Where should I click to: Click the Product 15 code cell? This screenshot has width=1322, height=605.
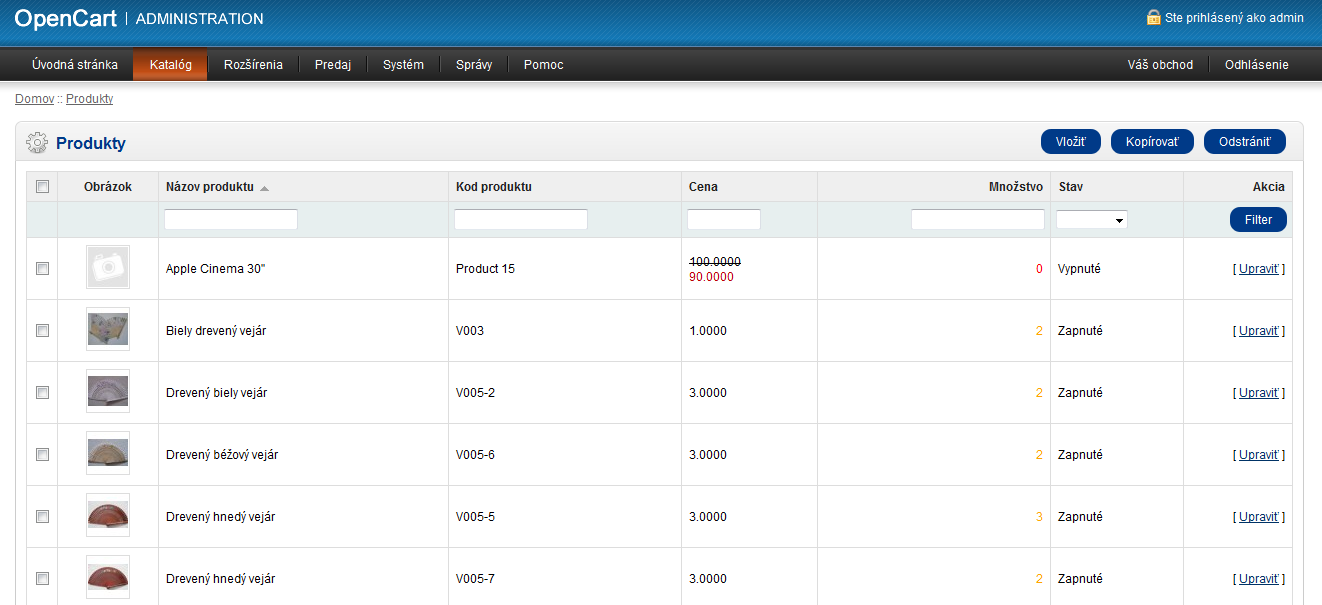click(x=485, y=269)
